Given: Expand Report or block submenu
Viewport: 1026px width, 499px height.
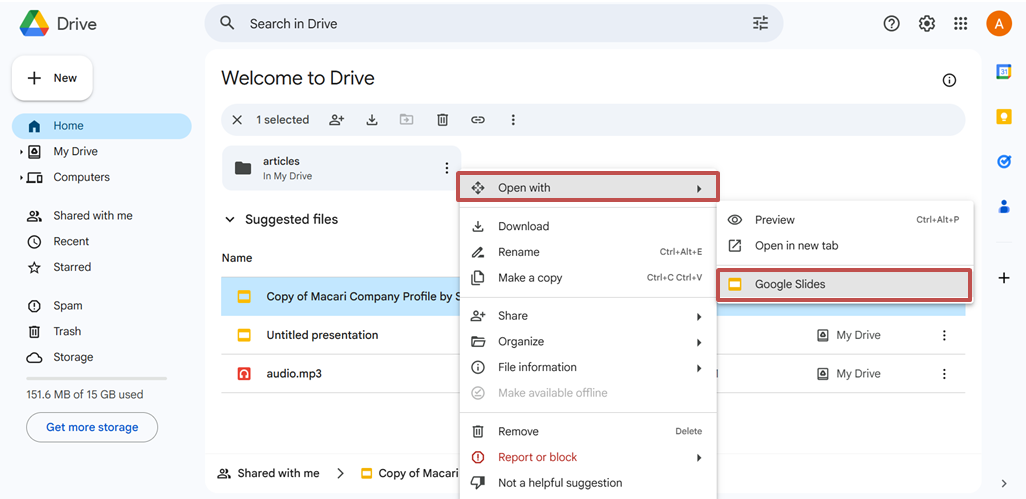Looking at the screenshot, I should 588,457.
